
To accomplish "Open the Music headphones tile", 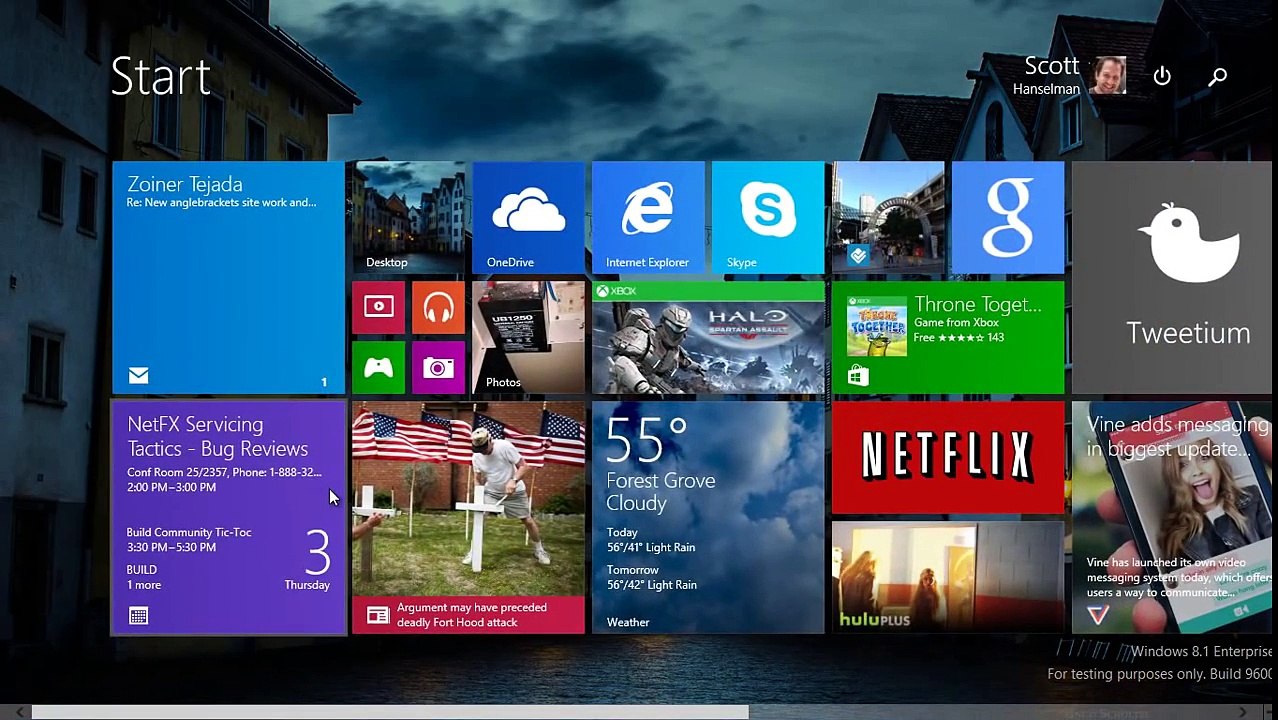I will [x=438, y=308].
